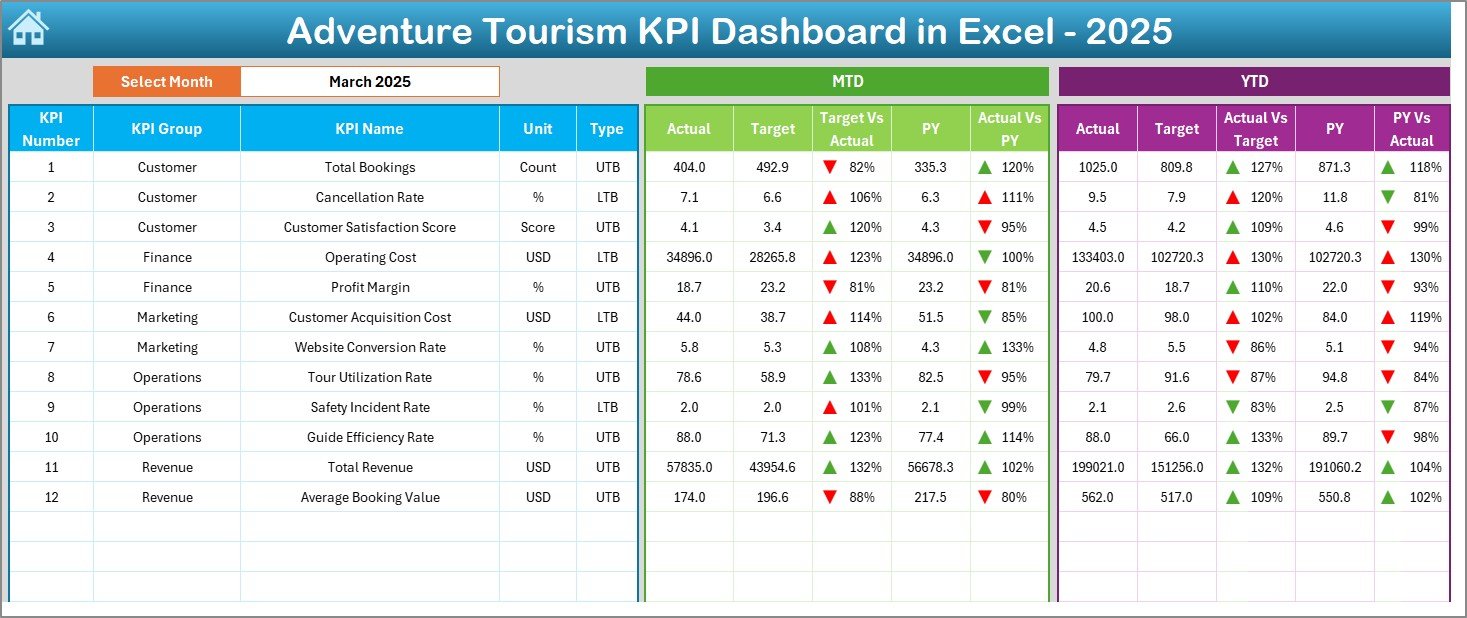Select the YTD section header
This screenshot has width=1467, height=618.
click(x=1253, y=82)
